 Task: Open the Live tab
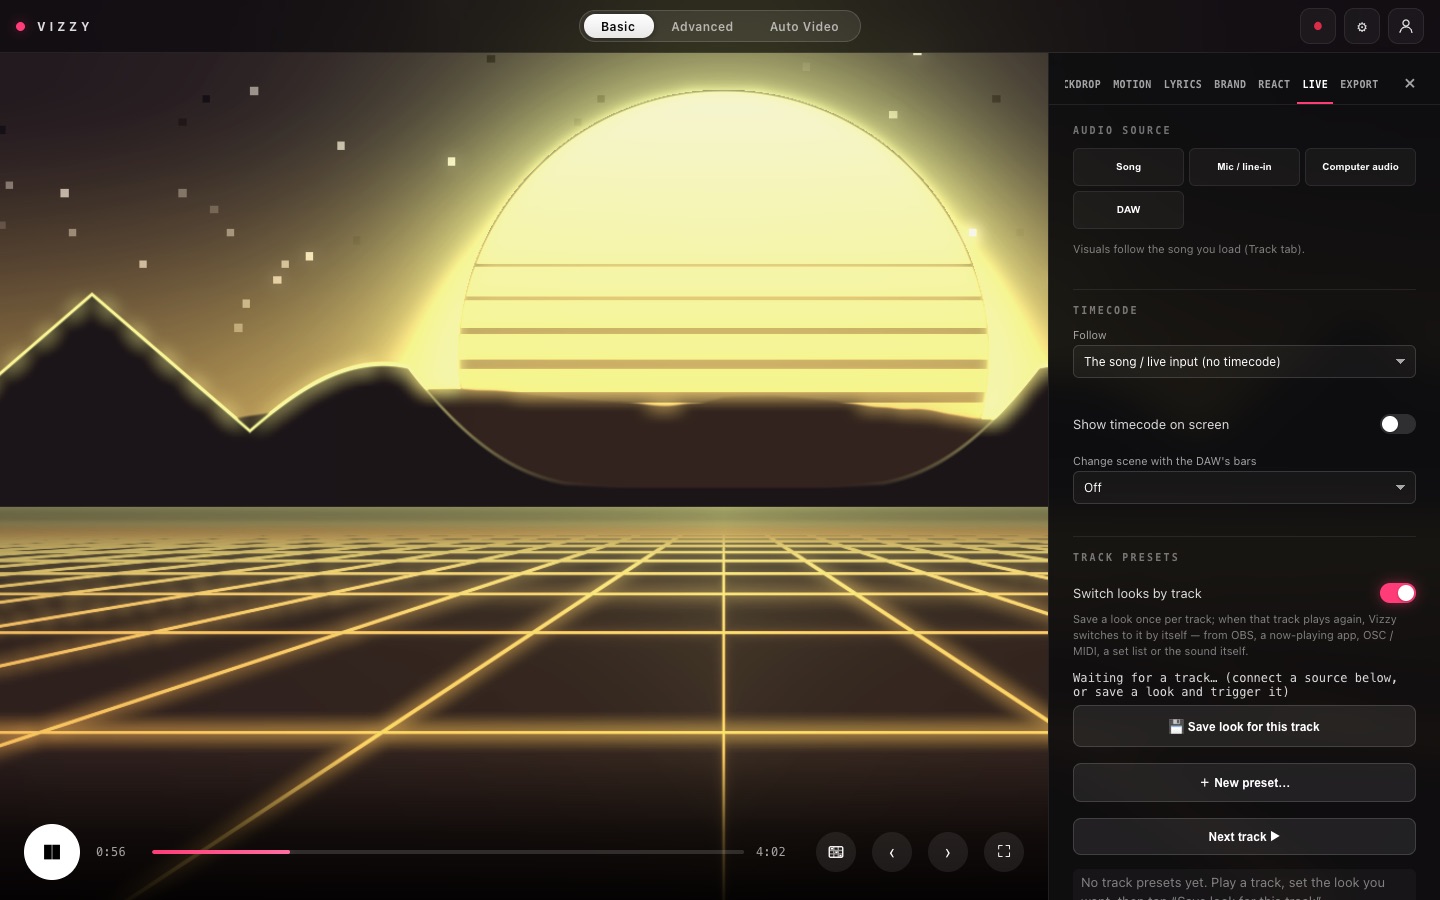(1315, 85)
